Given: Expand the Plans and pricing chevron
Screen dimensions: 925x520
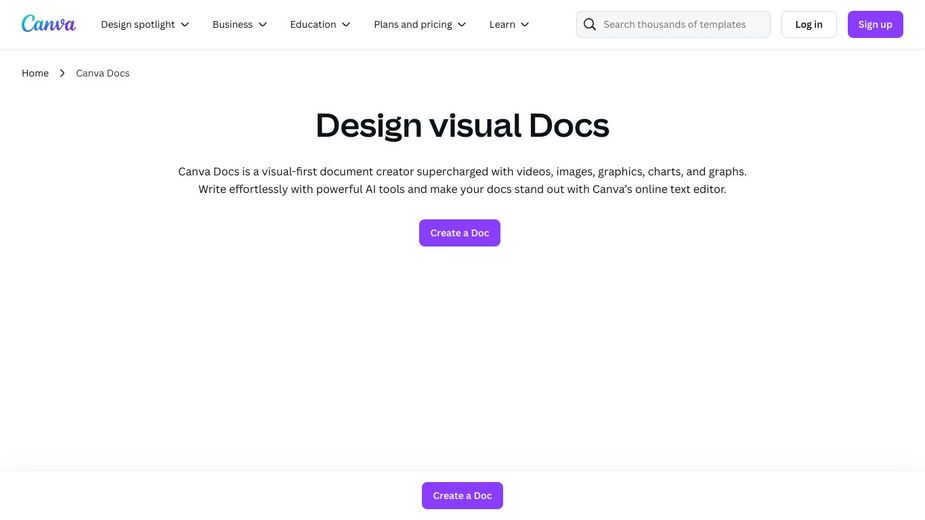Looking at the screenshot, I should (462, 24).
